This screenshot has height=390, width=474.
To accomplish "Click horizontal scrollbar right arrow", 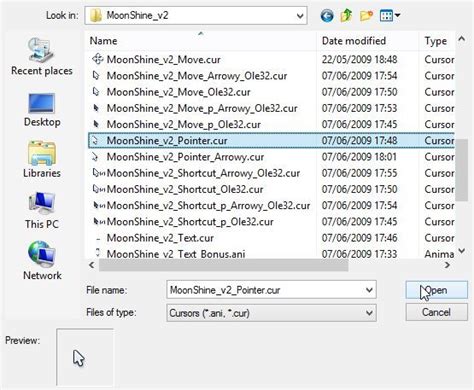I will point(447,265).
